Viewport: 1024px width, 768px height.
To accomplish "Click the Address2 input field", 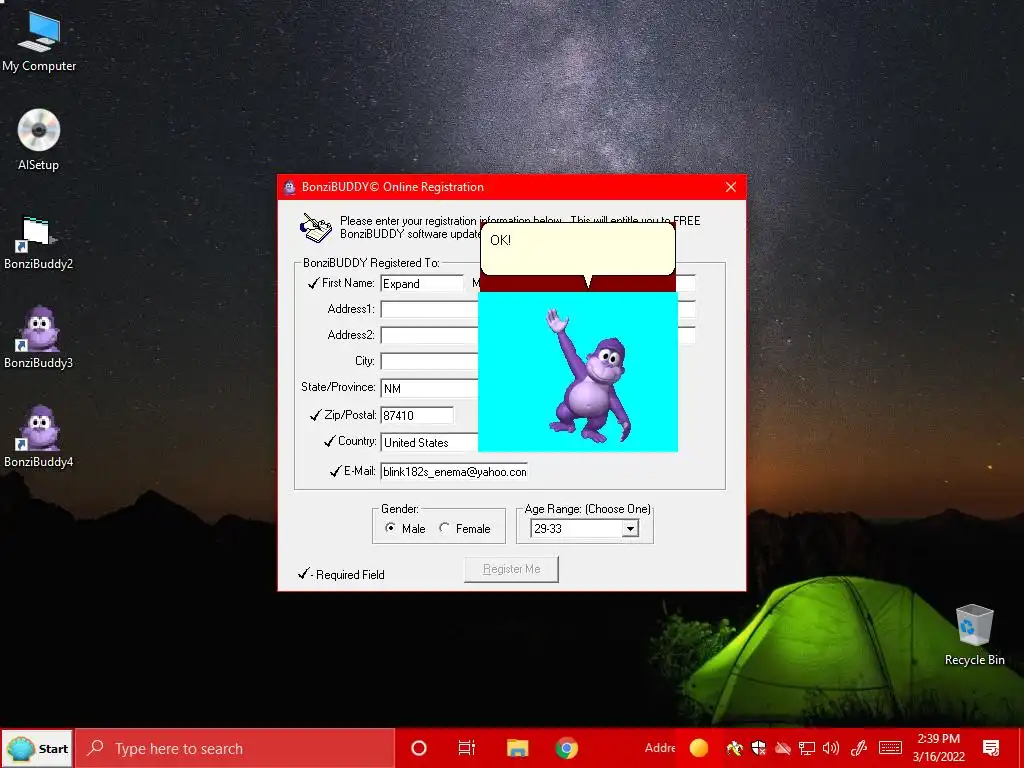I will click(430, 335).
